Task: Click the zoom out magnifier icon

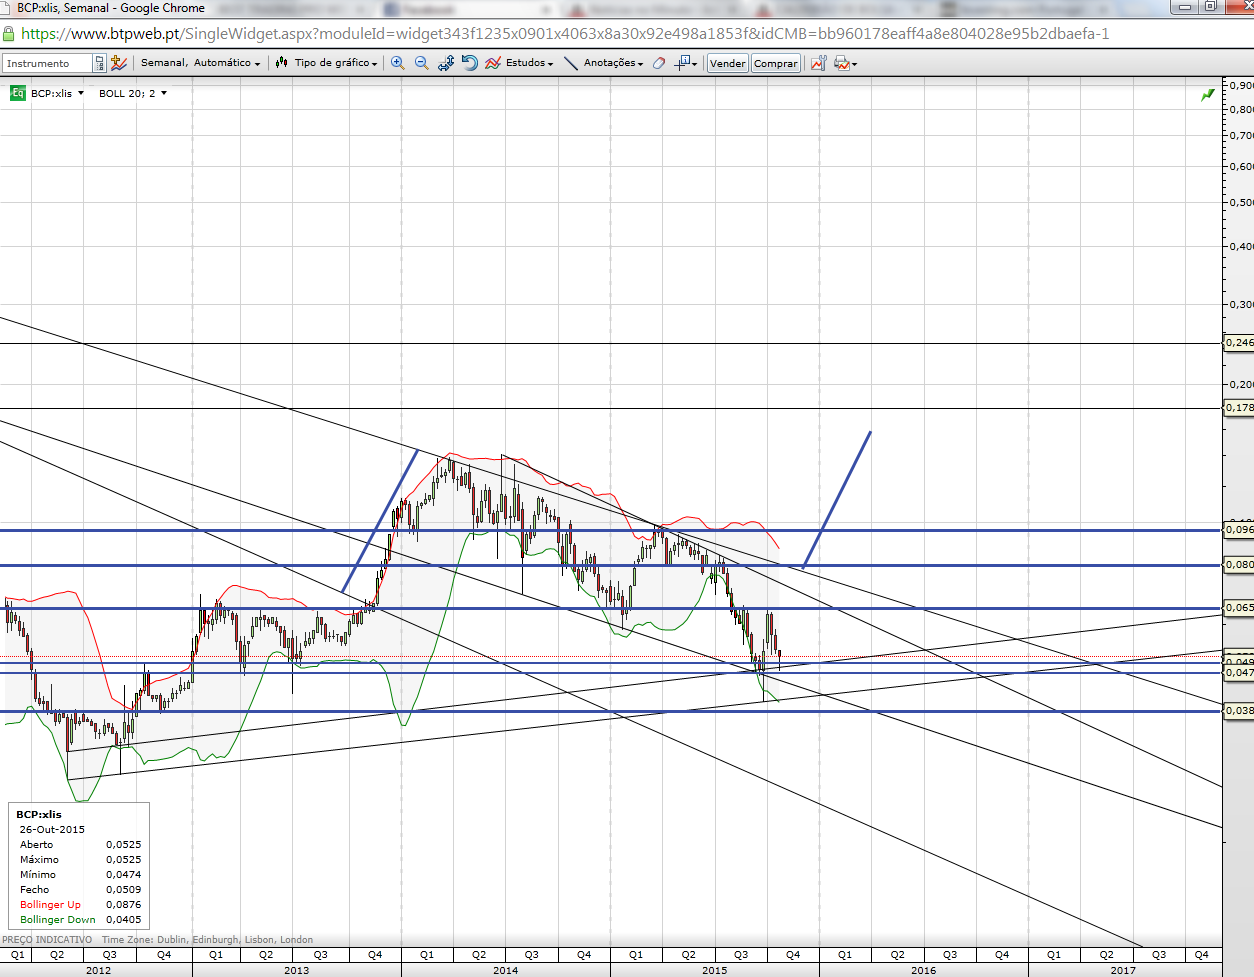Action: tap(421, 63)
